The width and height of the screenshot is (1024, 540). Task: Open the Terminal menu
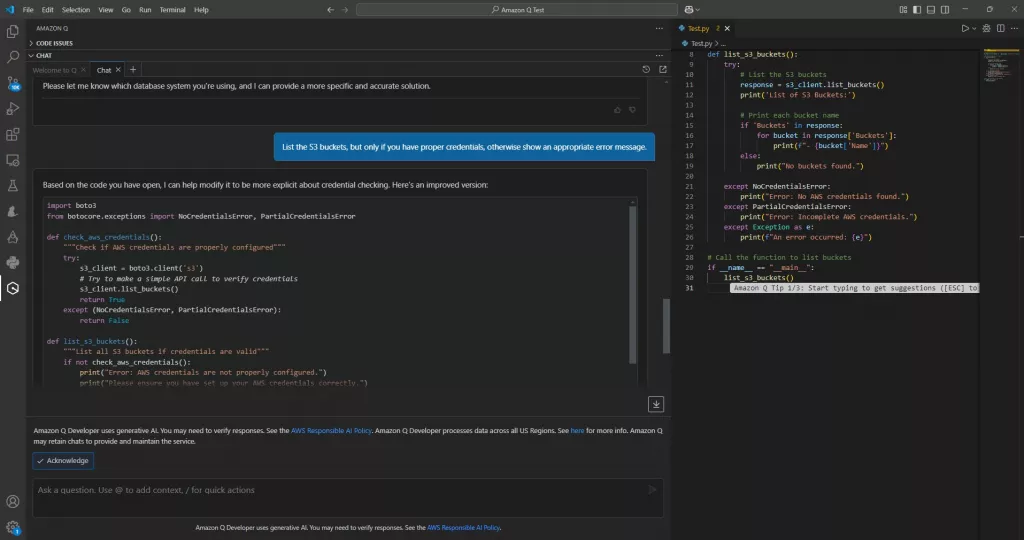[174, 9]
